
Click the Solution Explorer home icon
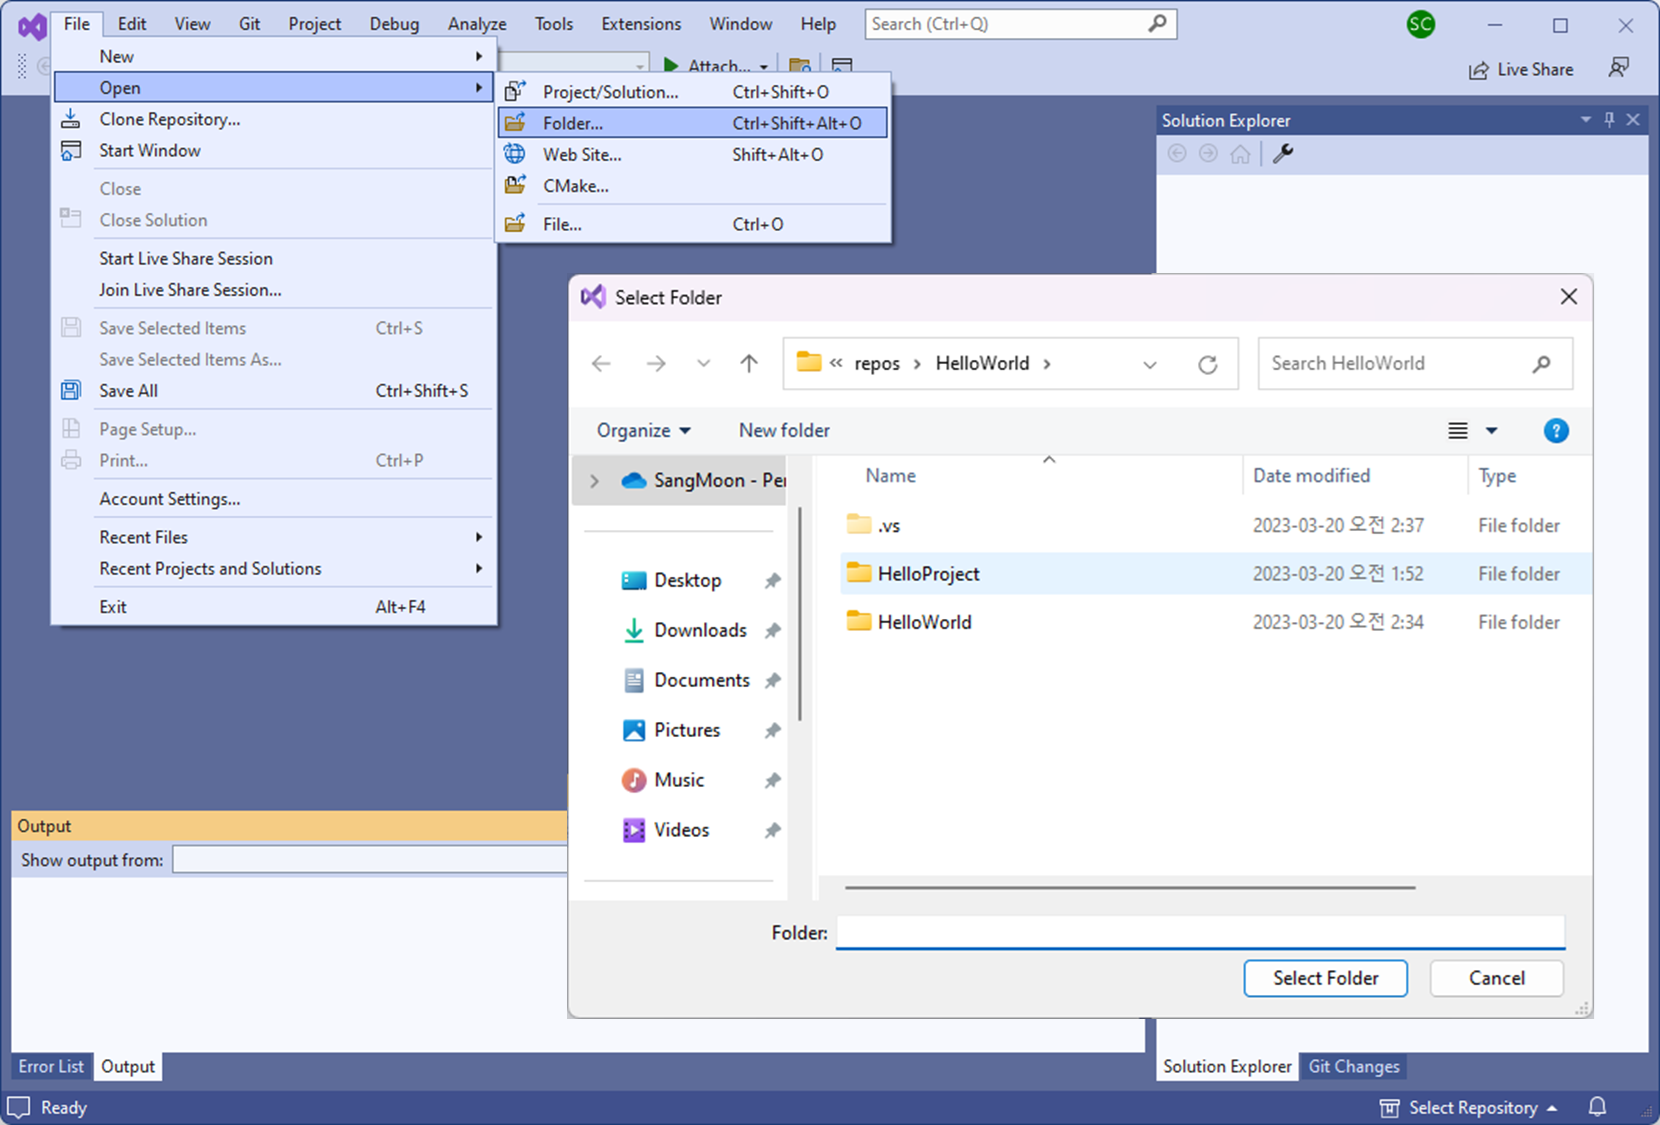1240,154
